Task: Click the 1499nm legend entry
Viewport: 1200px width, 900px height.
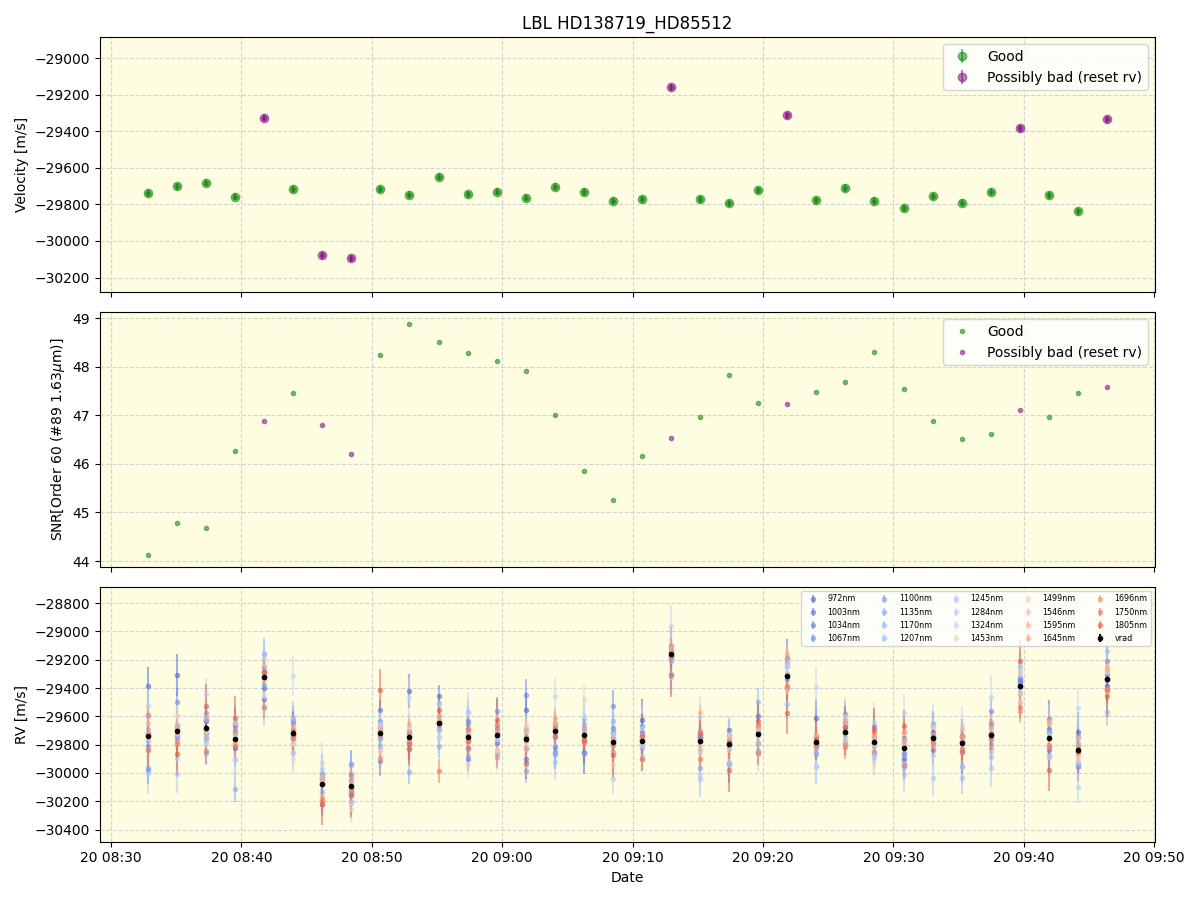Action: click(x=1049, y=598)
